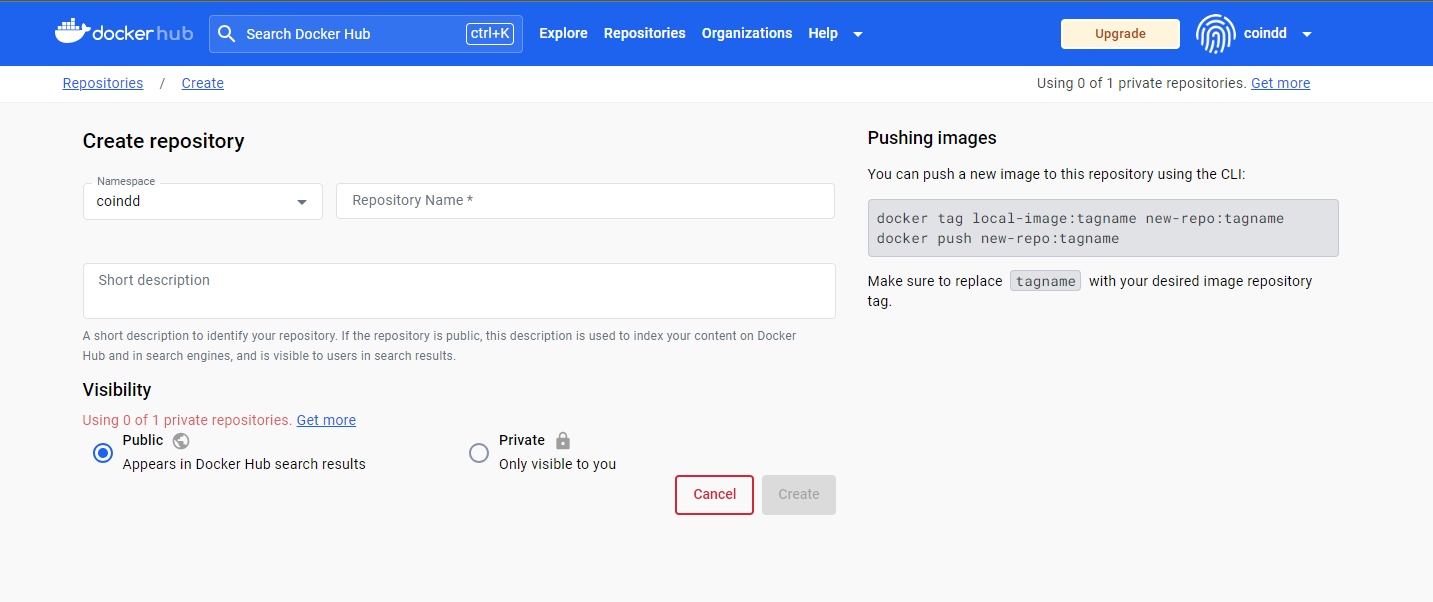Screen dimensions: 1433x602
Task: Open the Help menu item
Action: tap(823, 33)
